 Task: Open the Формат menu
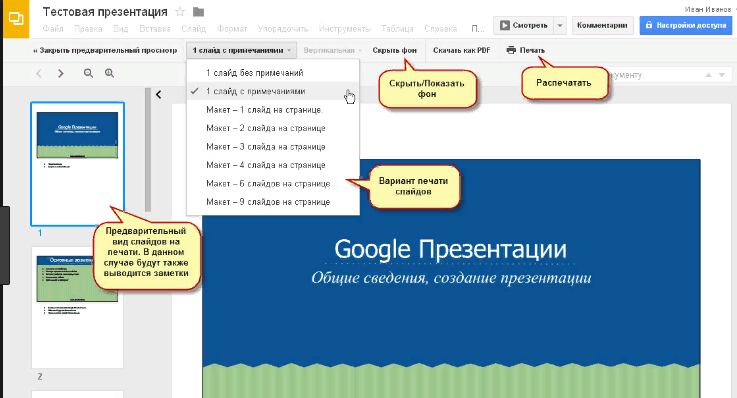[232, 29]
